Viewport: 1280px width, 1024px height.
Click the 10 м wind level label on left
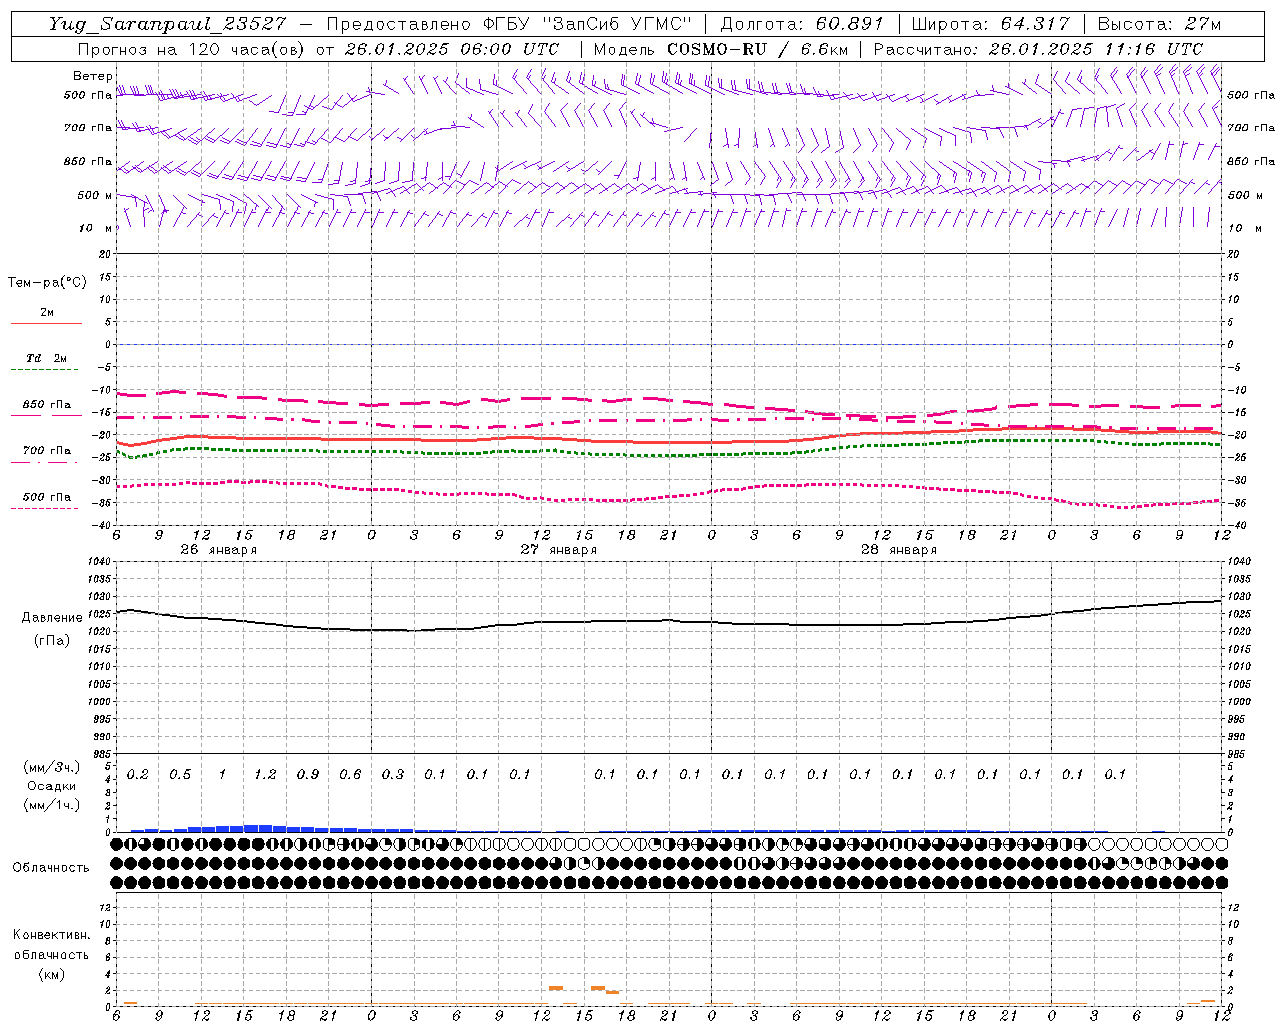coord(96,229)
